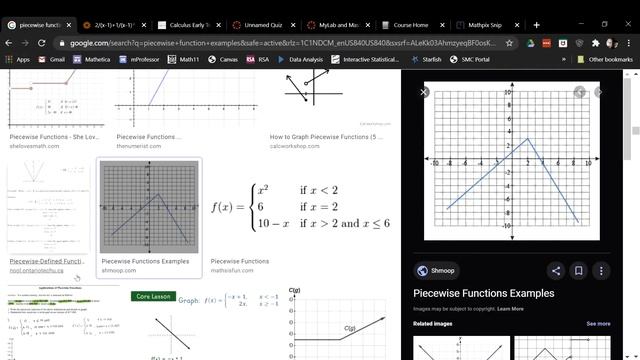
Task: Open the first related image thumbnail
Action: 461,348
